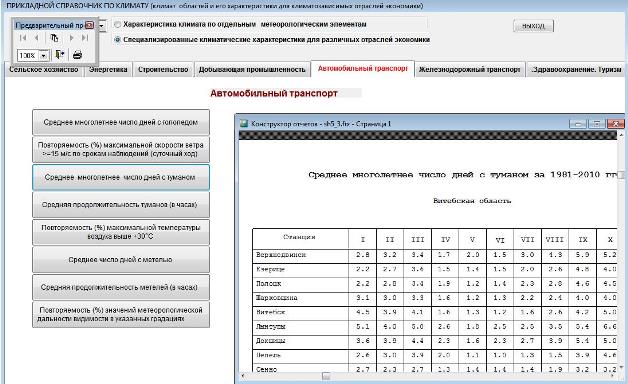Image resolution: width=628 pixels, height=384 pixels.
Task: Switch to Энергетика tab
Action: 108,70
